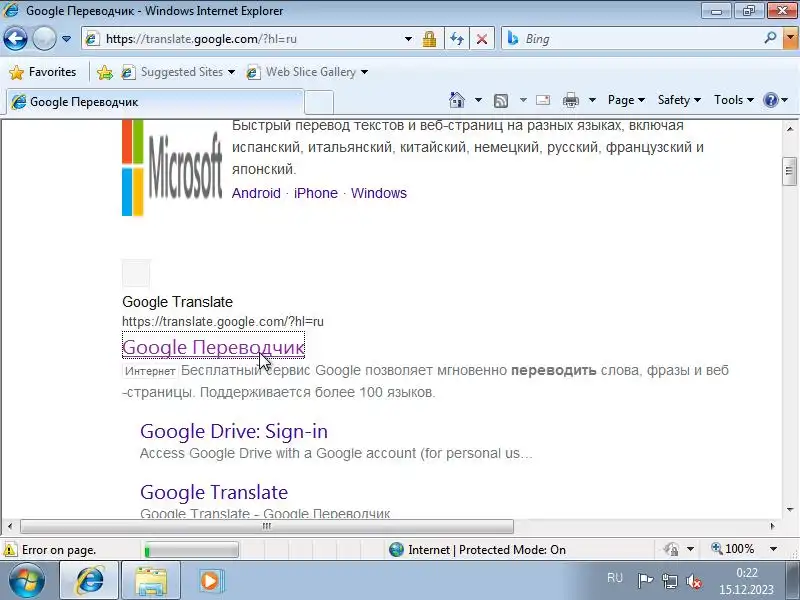Click the Add to Favorites Bar icon
This screenshot has height=600, width=800.
point(105,72)
